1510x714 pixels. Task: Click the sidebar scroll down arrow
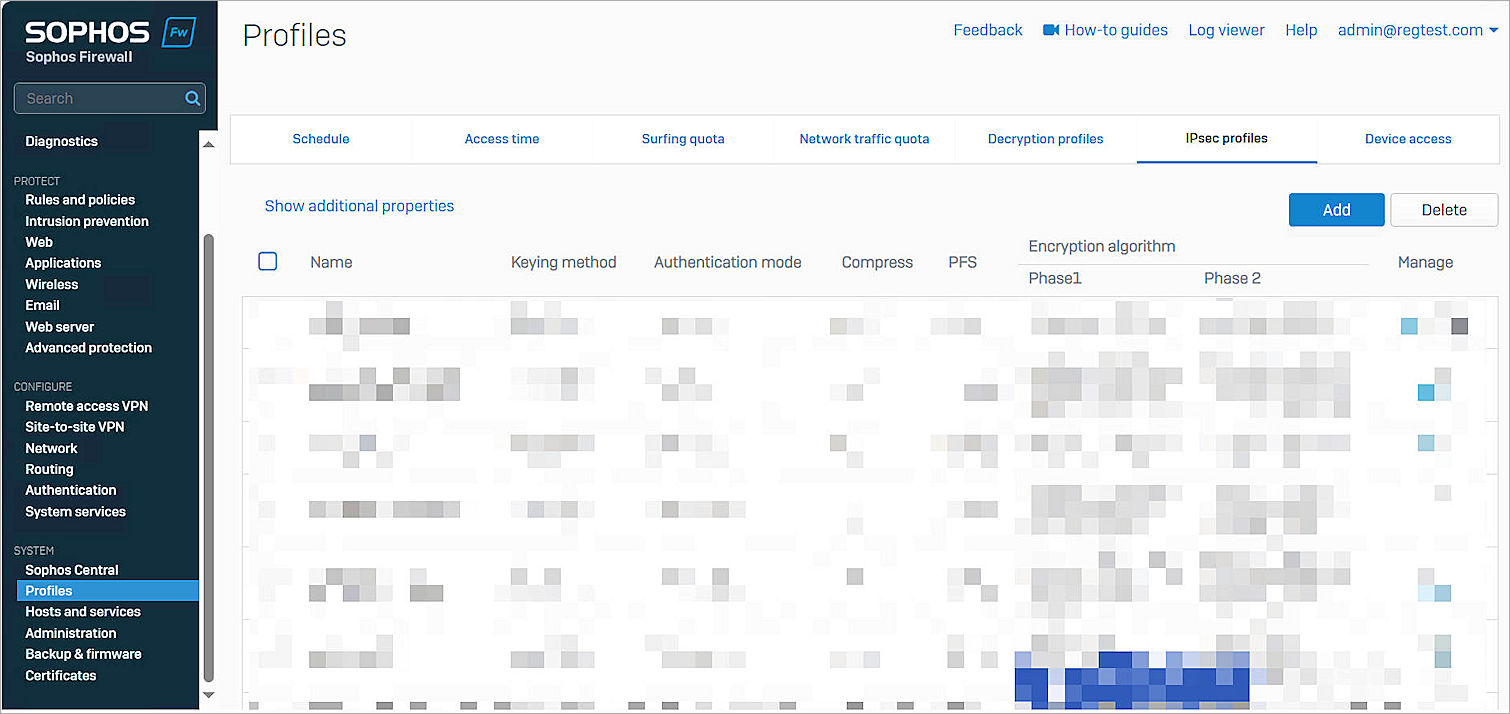208,694
